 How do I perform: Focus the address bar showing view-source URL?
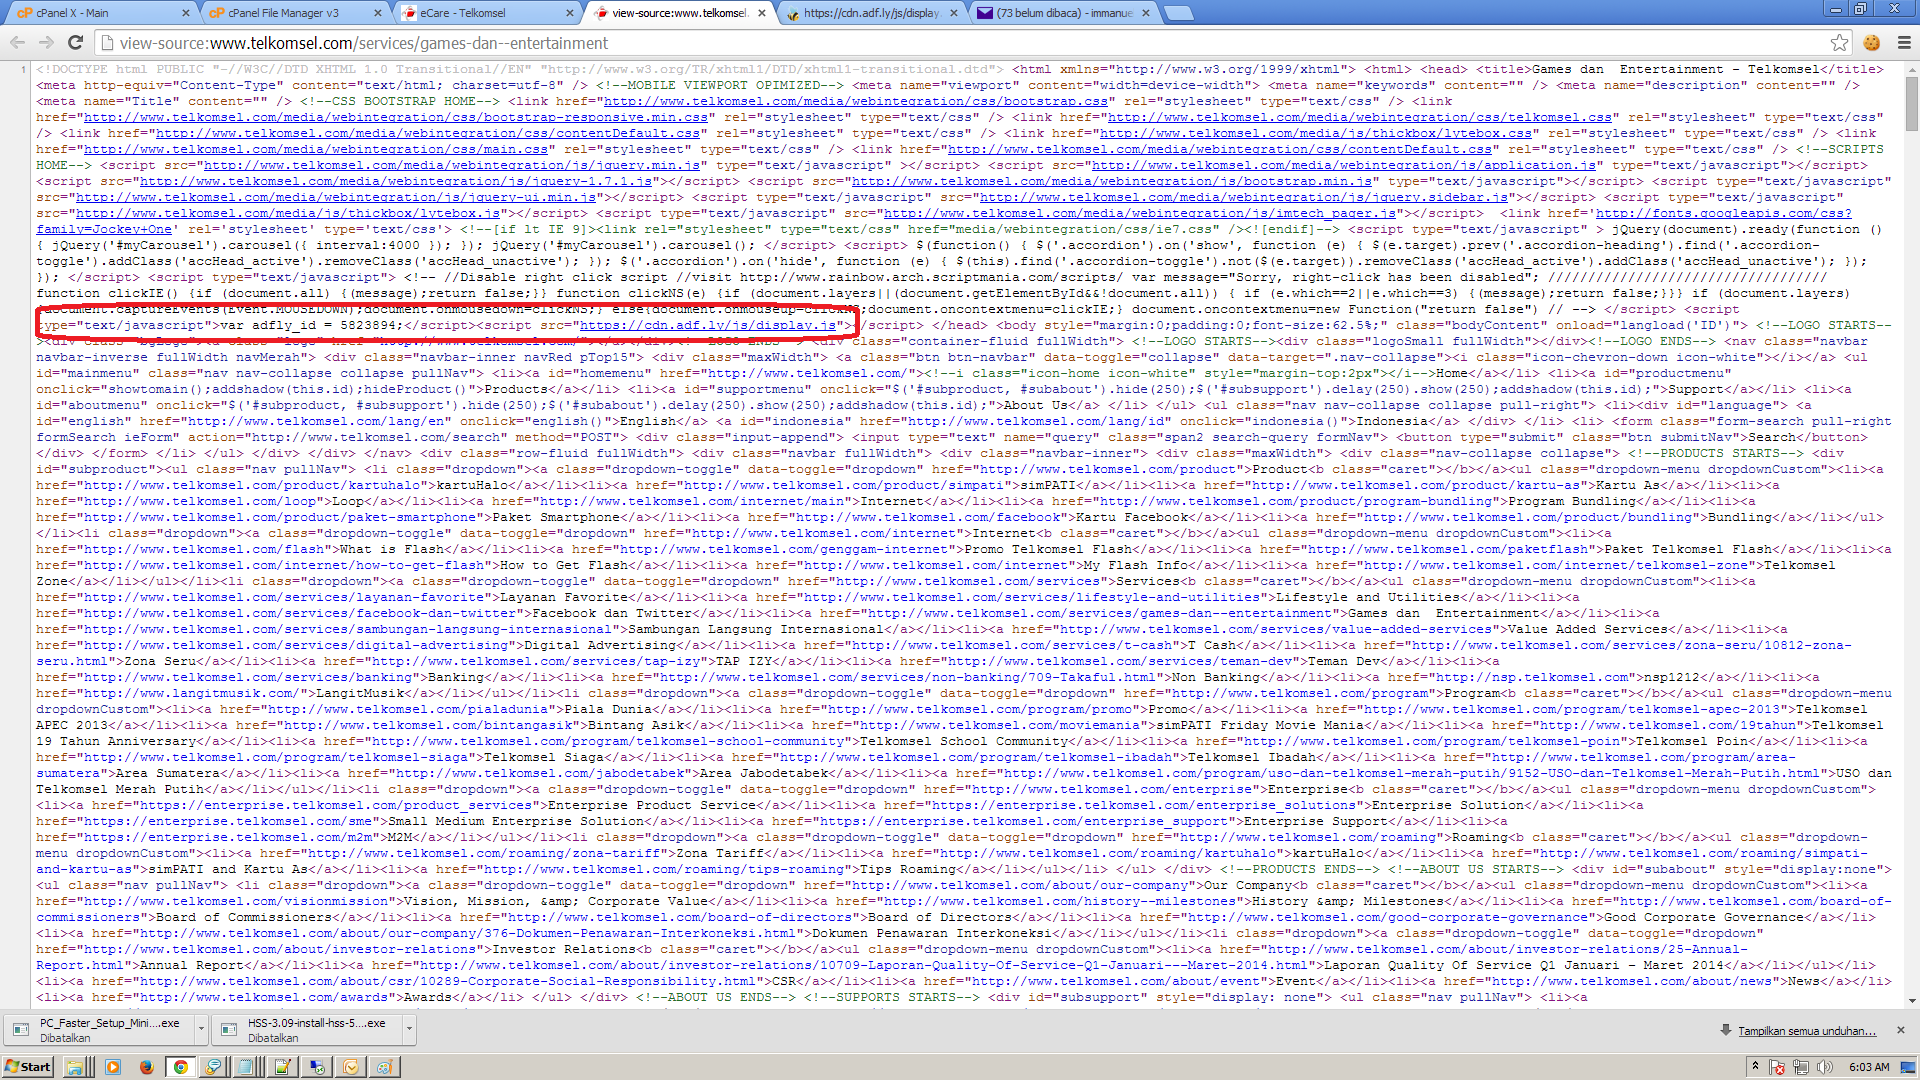coord(960,43)
